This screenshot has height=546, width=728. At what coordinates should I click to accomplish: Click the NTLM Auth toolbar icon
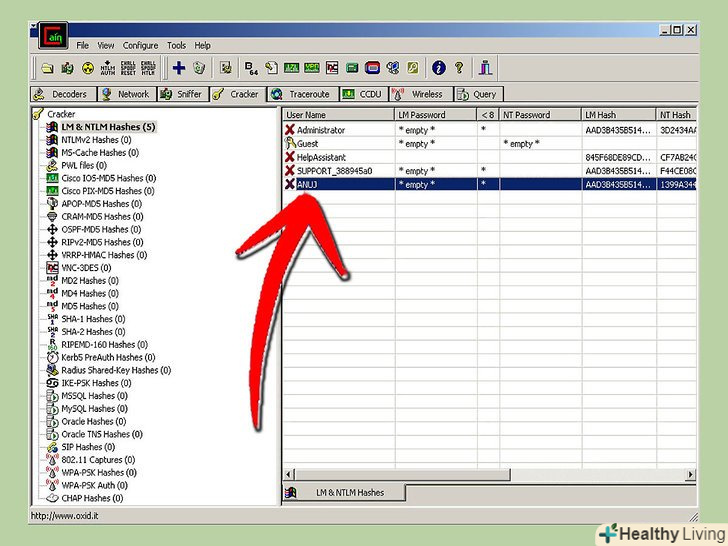[108, 68]
